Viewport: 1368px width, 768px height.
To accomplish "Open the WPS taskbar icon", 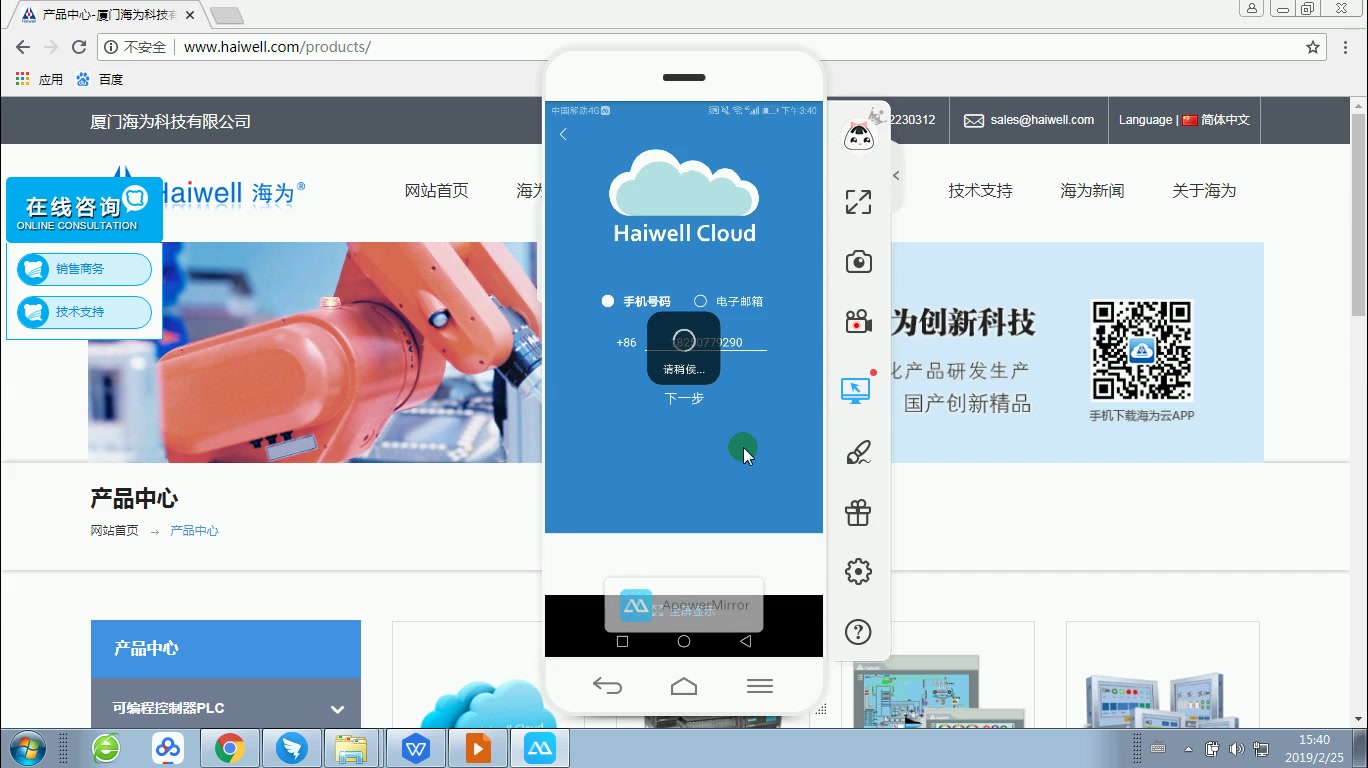I will [x=416, y=748].
